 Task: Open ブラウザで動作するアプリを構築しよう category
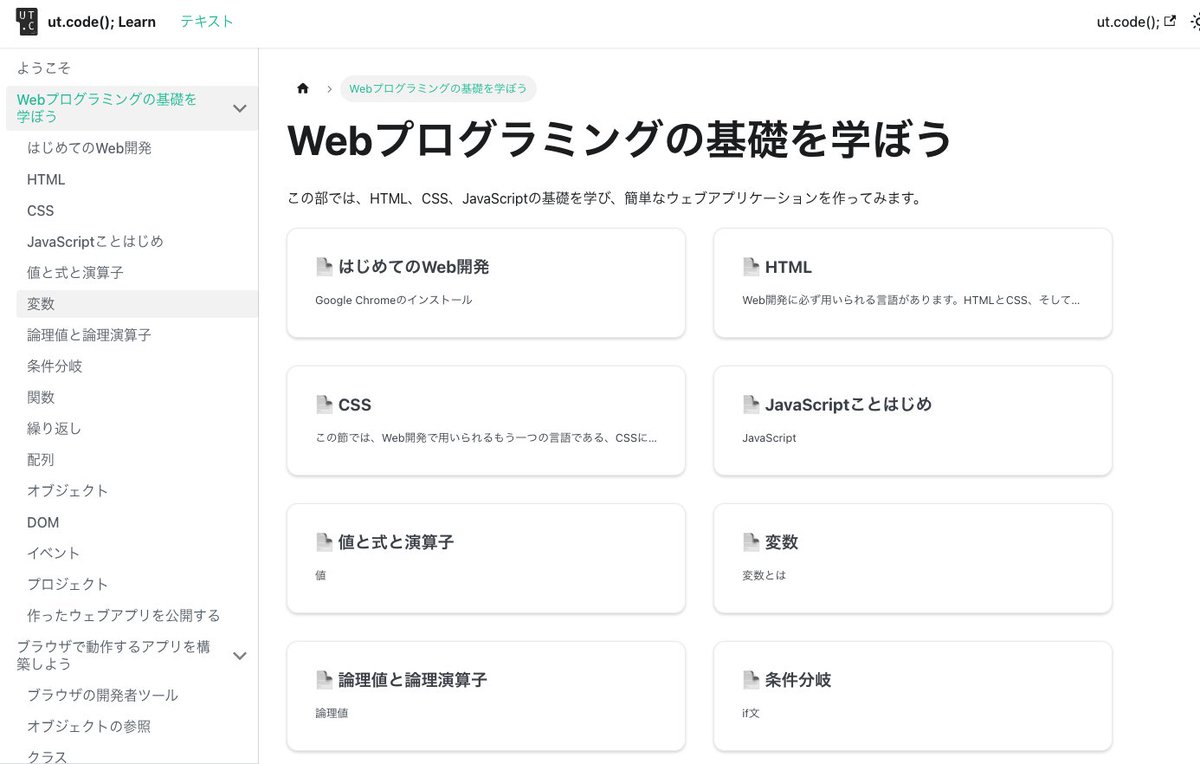click(x=113, y=656)
